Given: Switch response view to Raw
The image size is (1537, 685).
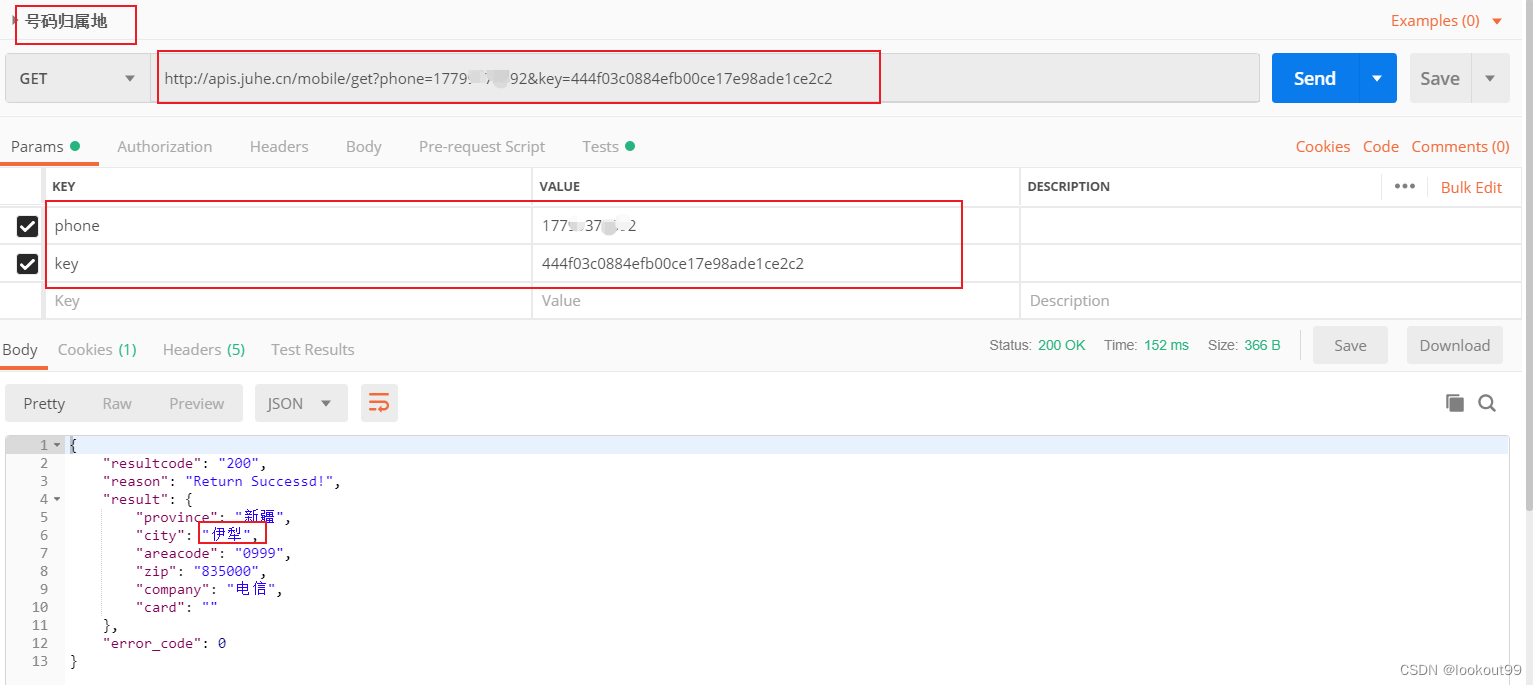Looking at the screenshot, I should tap(117, 403).
